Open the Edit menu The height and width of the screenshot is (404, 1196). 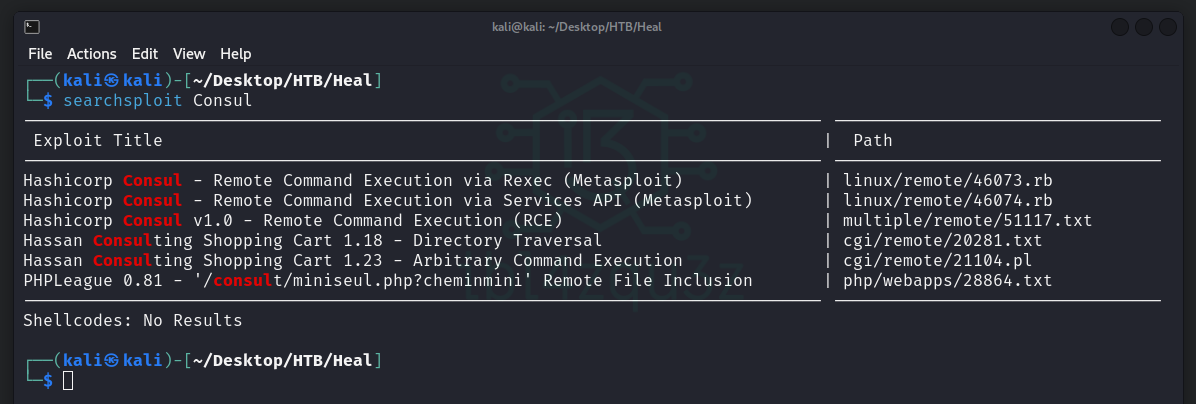(145, 54)
